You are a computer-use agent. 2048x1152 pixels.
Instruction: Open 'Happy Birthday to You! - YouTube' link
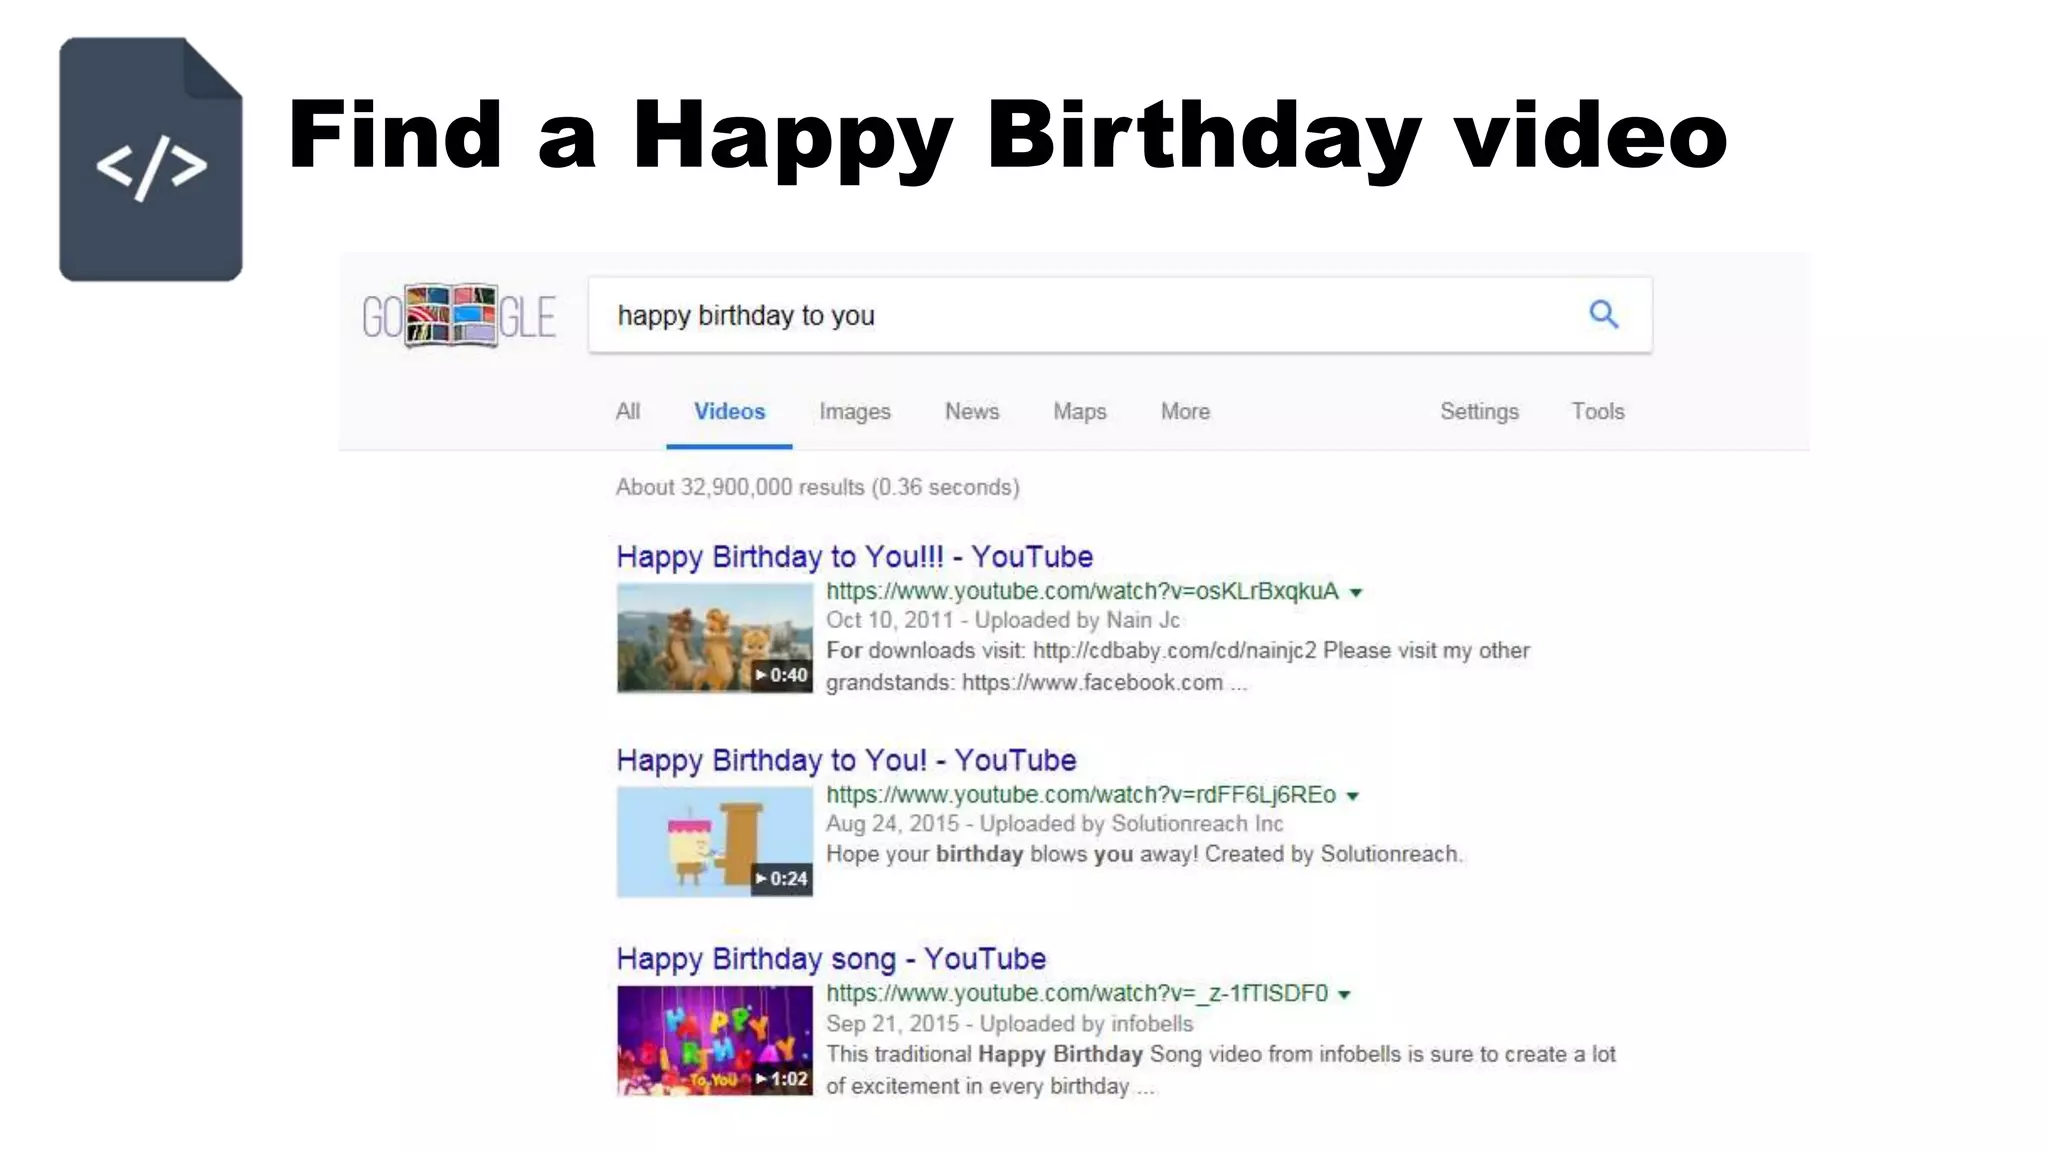846,760
